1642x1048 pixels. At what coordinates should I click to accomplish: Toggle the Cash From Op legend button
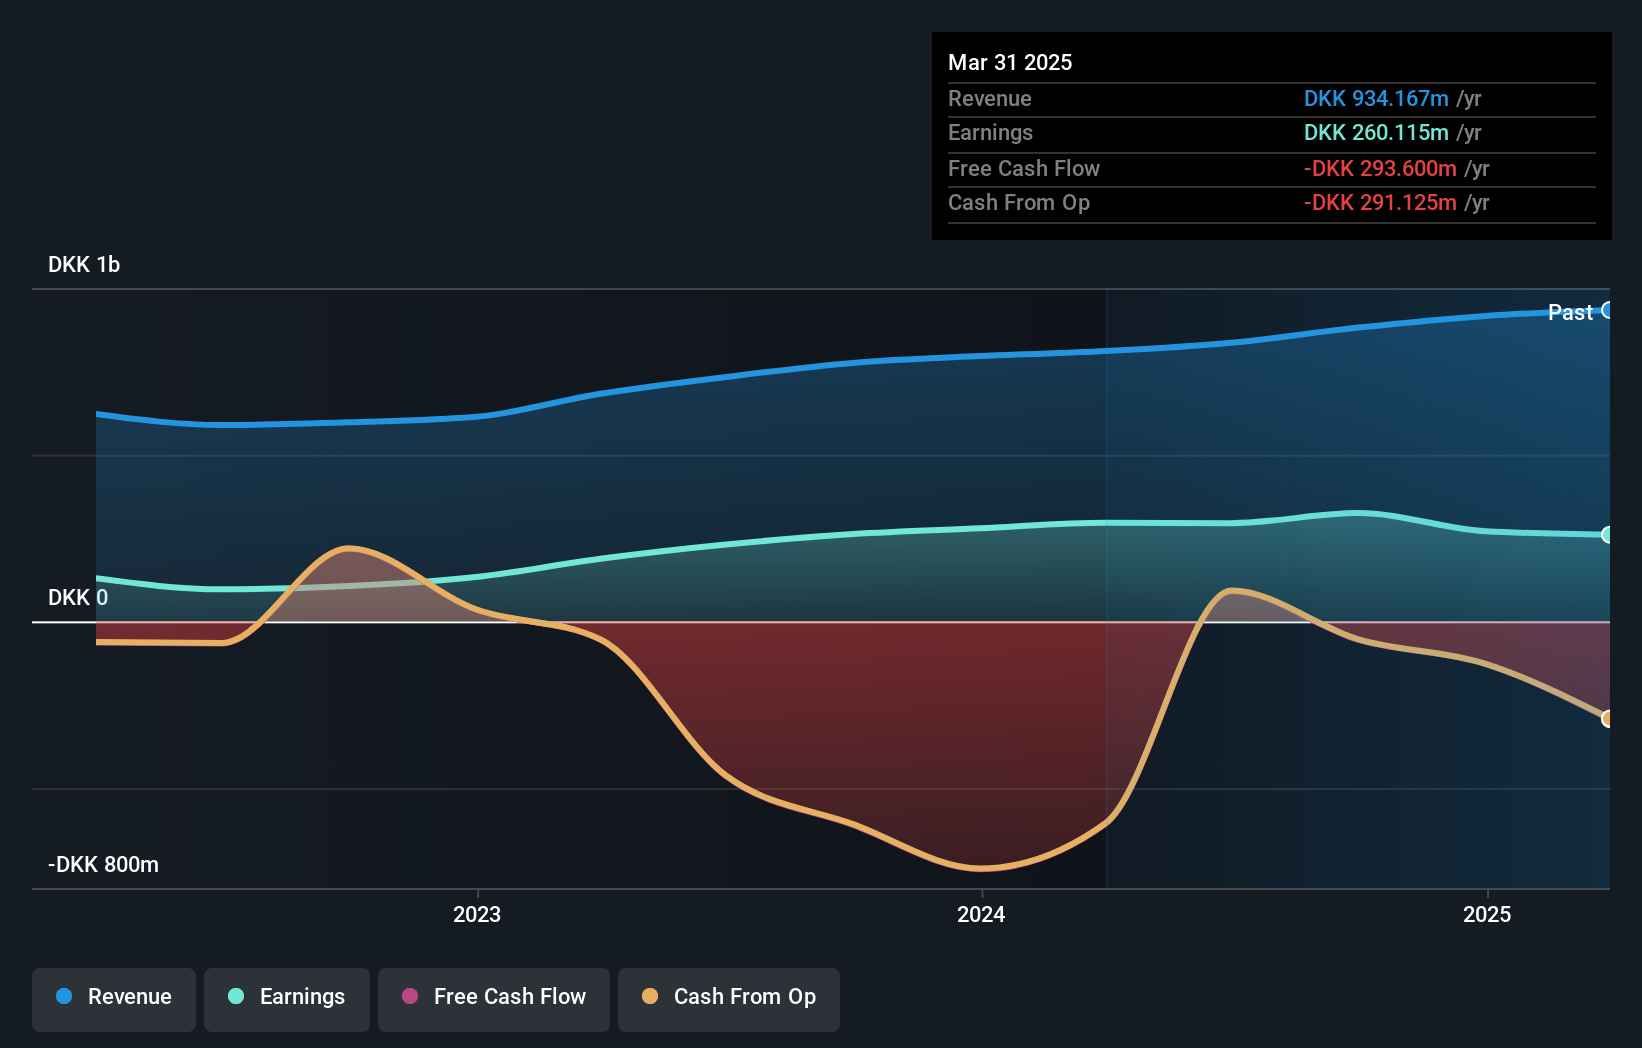(x=729, y=999)
